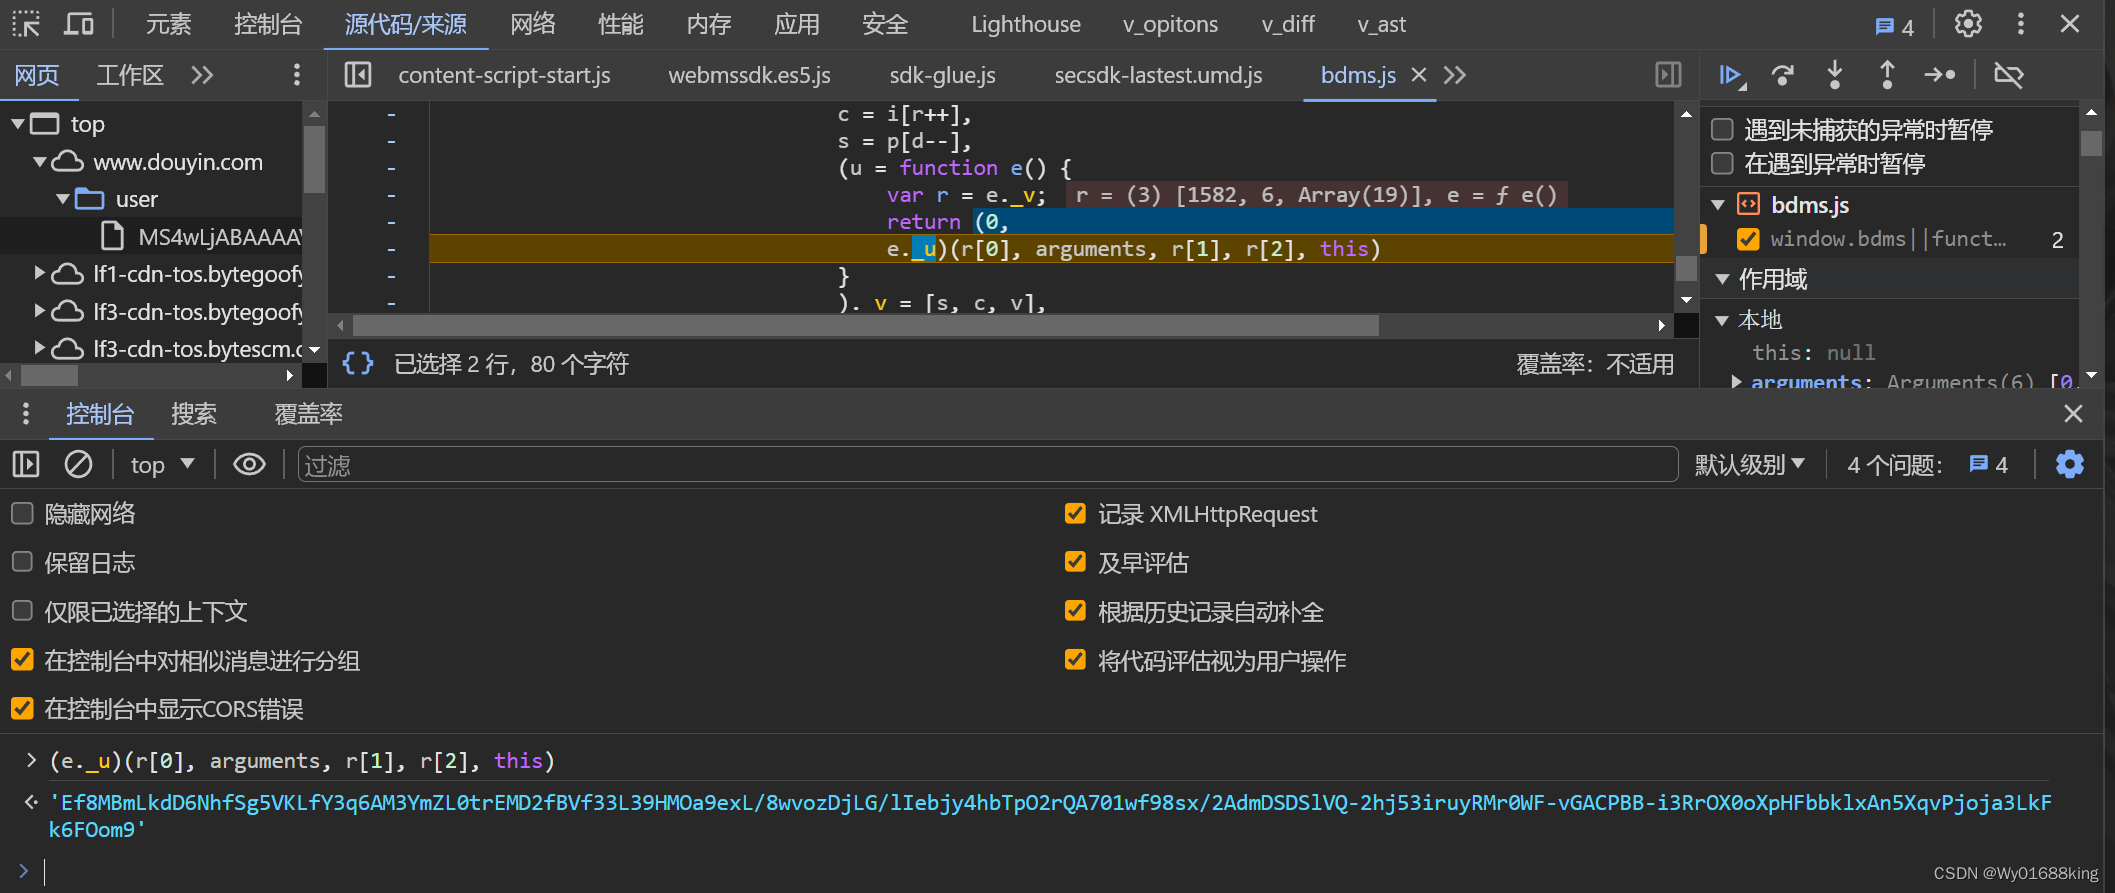Collapse the local scope group
Viewport: 2115px width, 893px height.
1722,320
